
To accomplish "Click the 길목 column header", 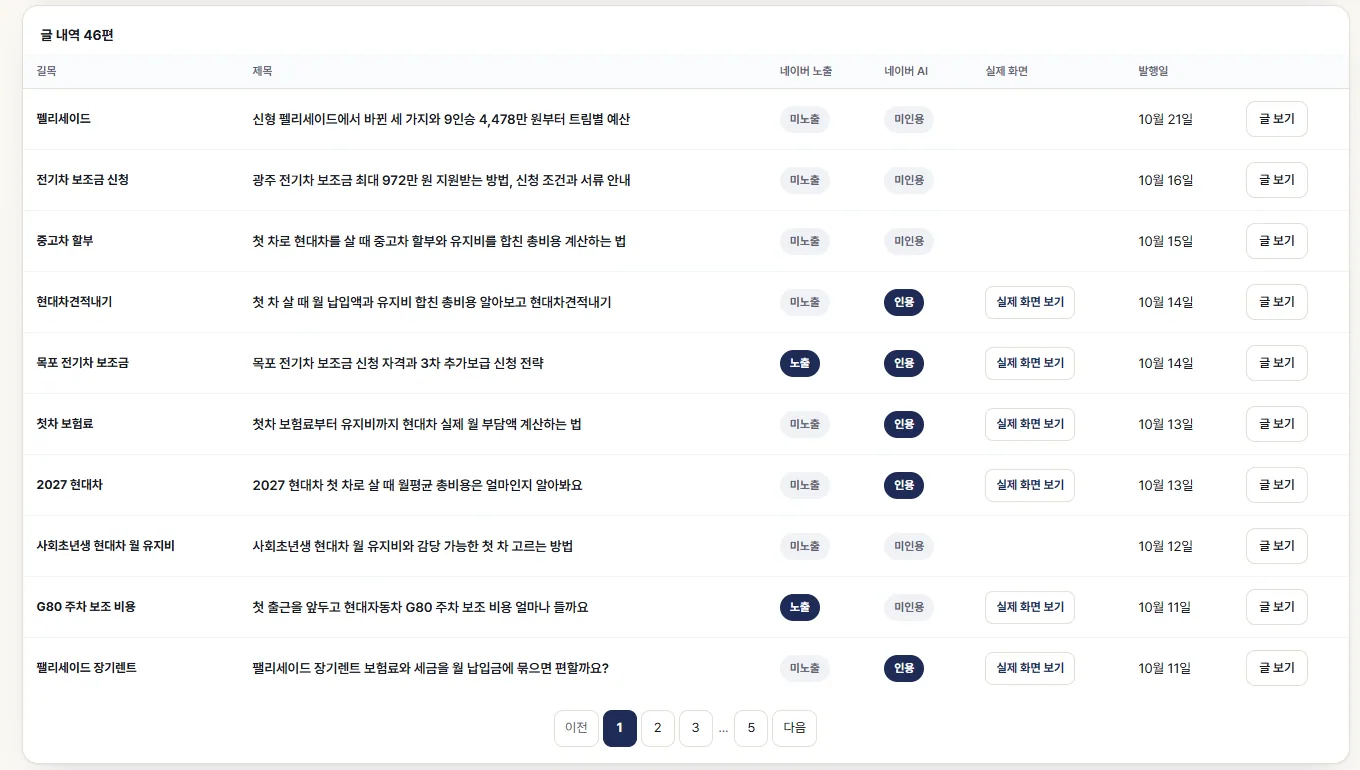I will pyautogui.click(x=46, y=71).
